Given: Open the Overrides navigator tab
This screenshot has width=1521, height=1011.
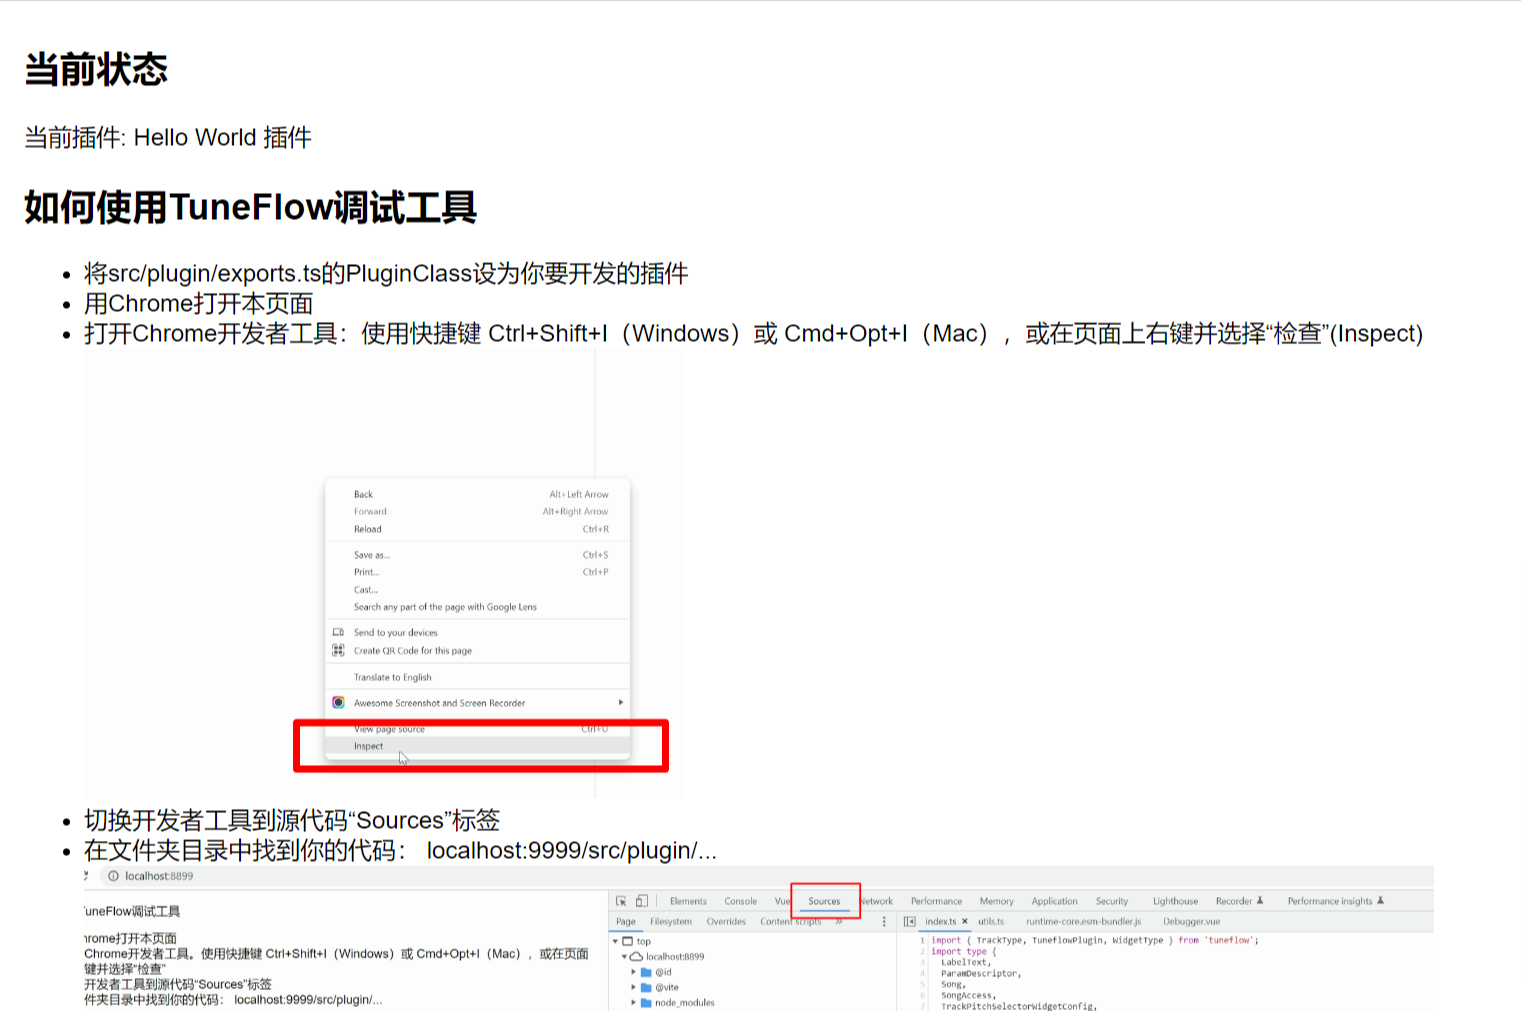Looking at the screenshot, I should (x=726, y=922).
